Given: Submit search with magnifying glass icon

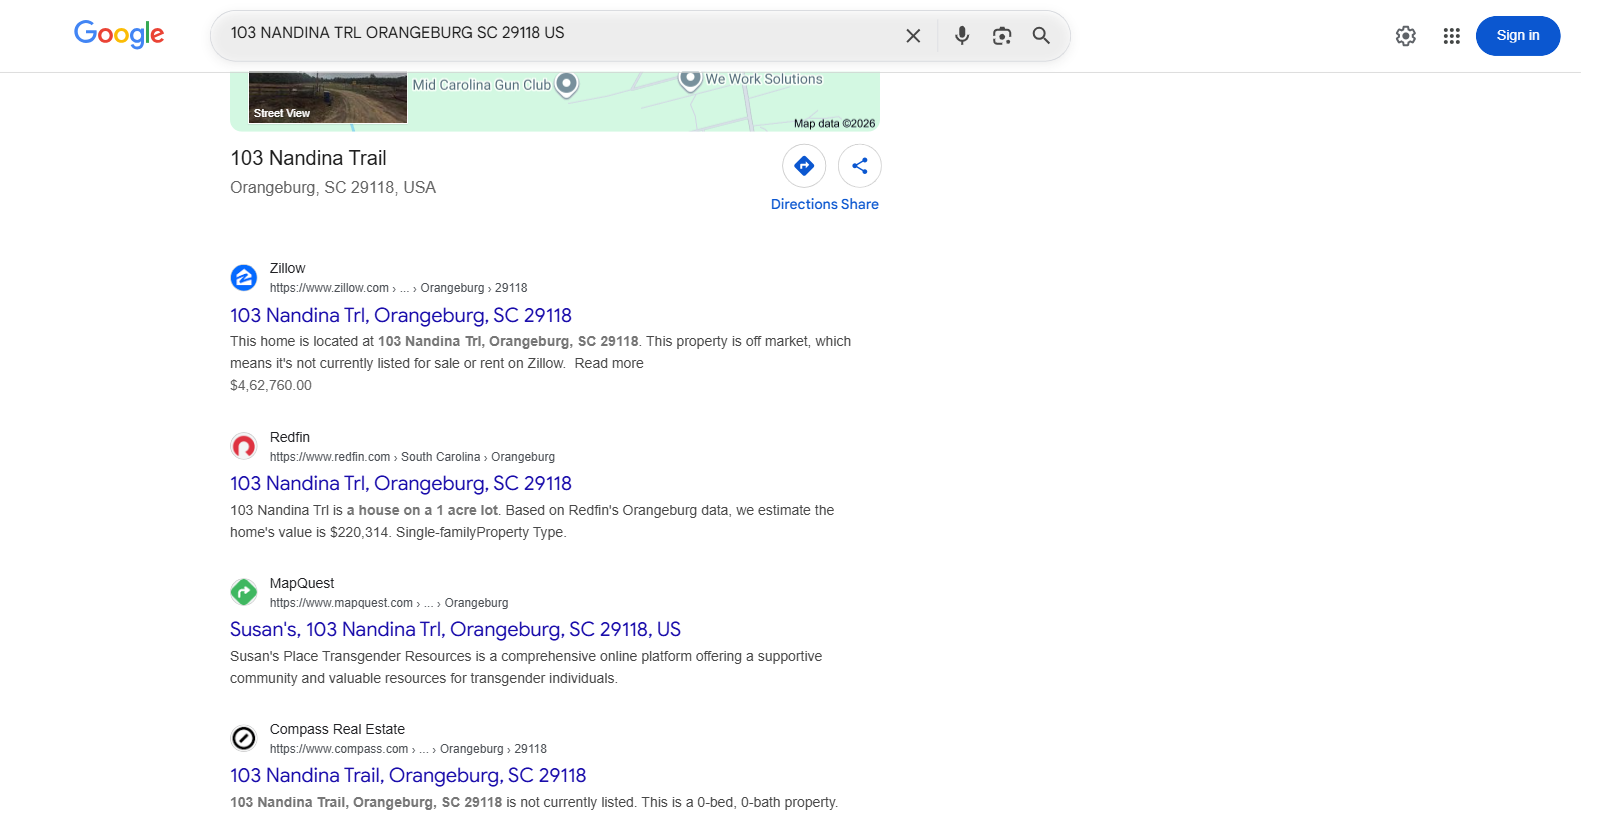Looking at the screenshot, I should [1041, 36].
